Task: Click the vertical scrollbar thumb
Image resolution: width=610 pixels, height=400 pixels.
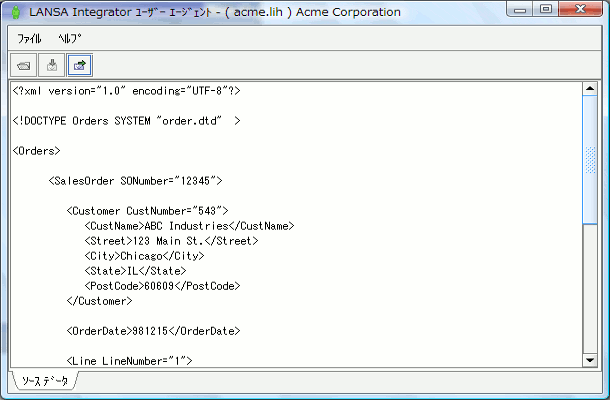Action: 590,160
